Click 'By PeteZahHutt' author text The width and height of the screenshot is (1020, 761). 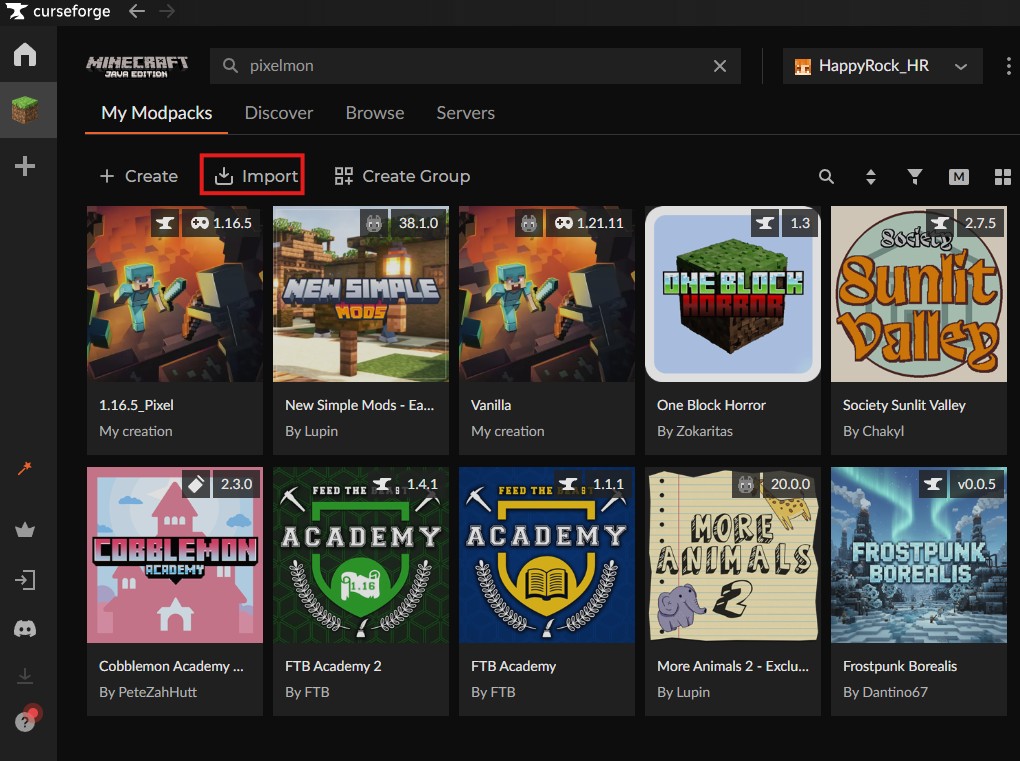pyautogui.click(x=148, y=692)
